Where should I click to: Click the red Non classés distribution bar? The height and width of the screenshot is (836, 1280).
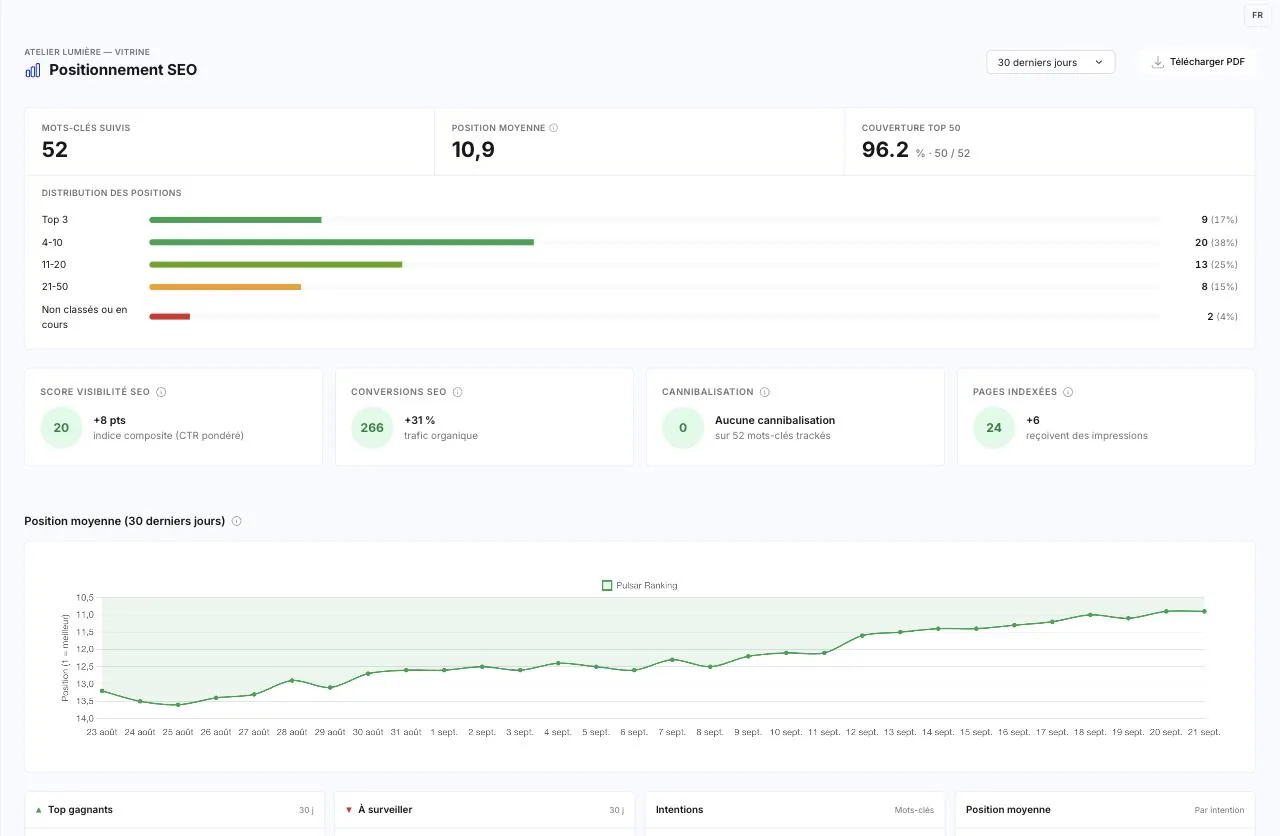point(169,317)
